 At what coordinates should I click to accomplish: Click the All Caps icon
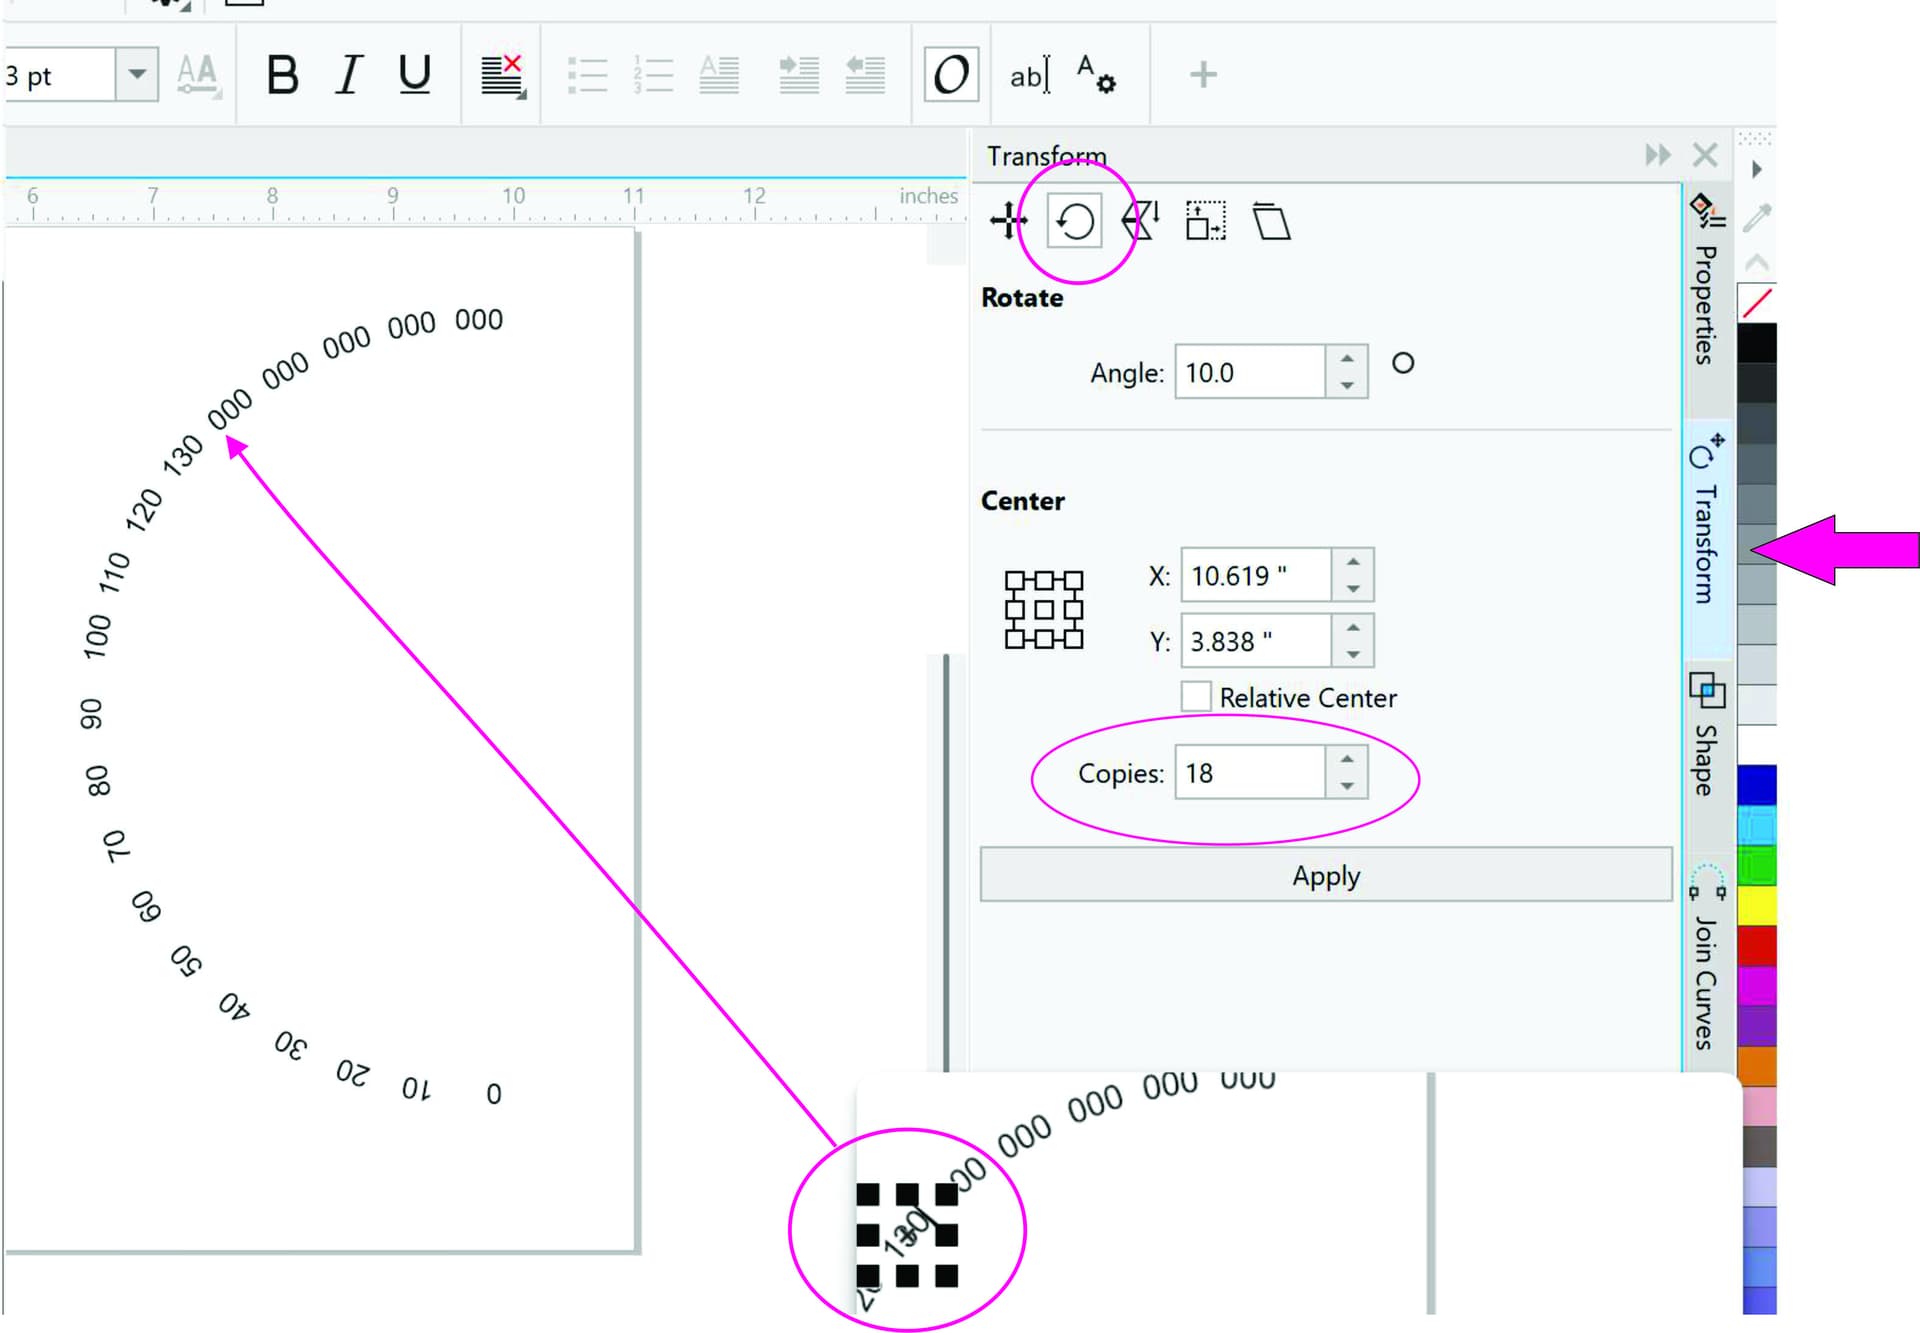click(197, 75)
